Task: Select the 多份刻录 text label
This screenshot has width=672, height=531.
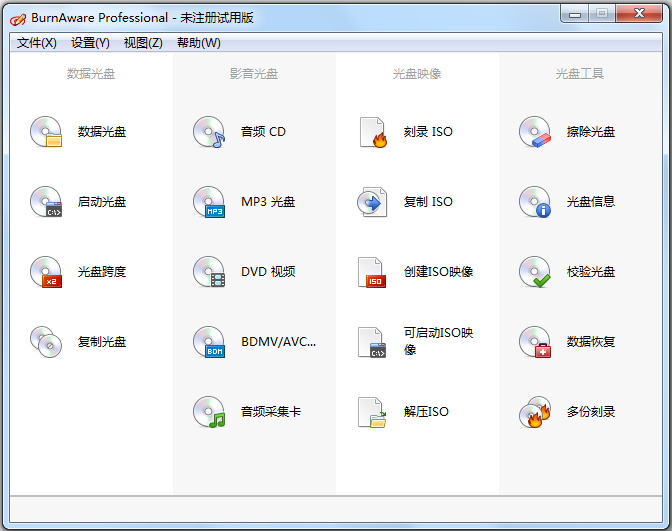Action: point(591,411)
